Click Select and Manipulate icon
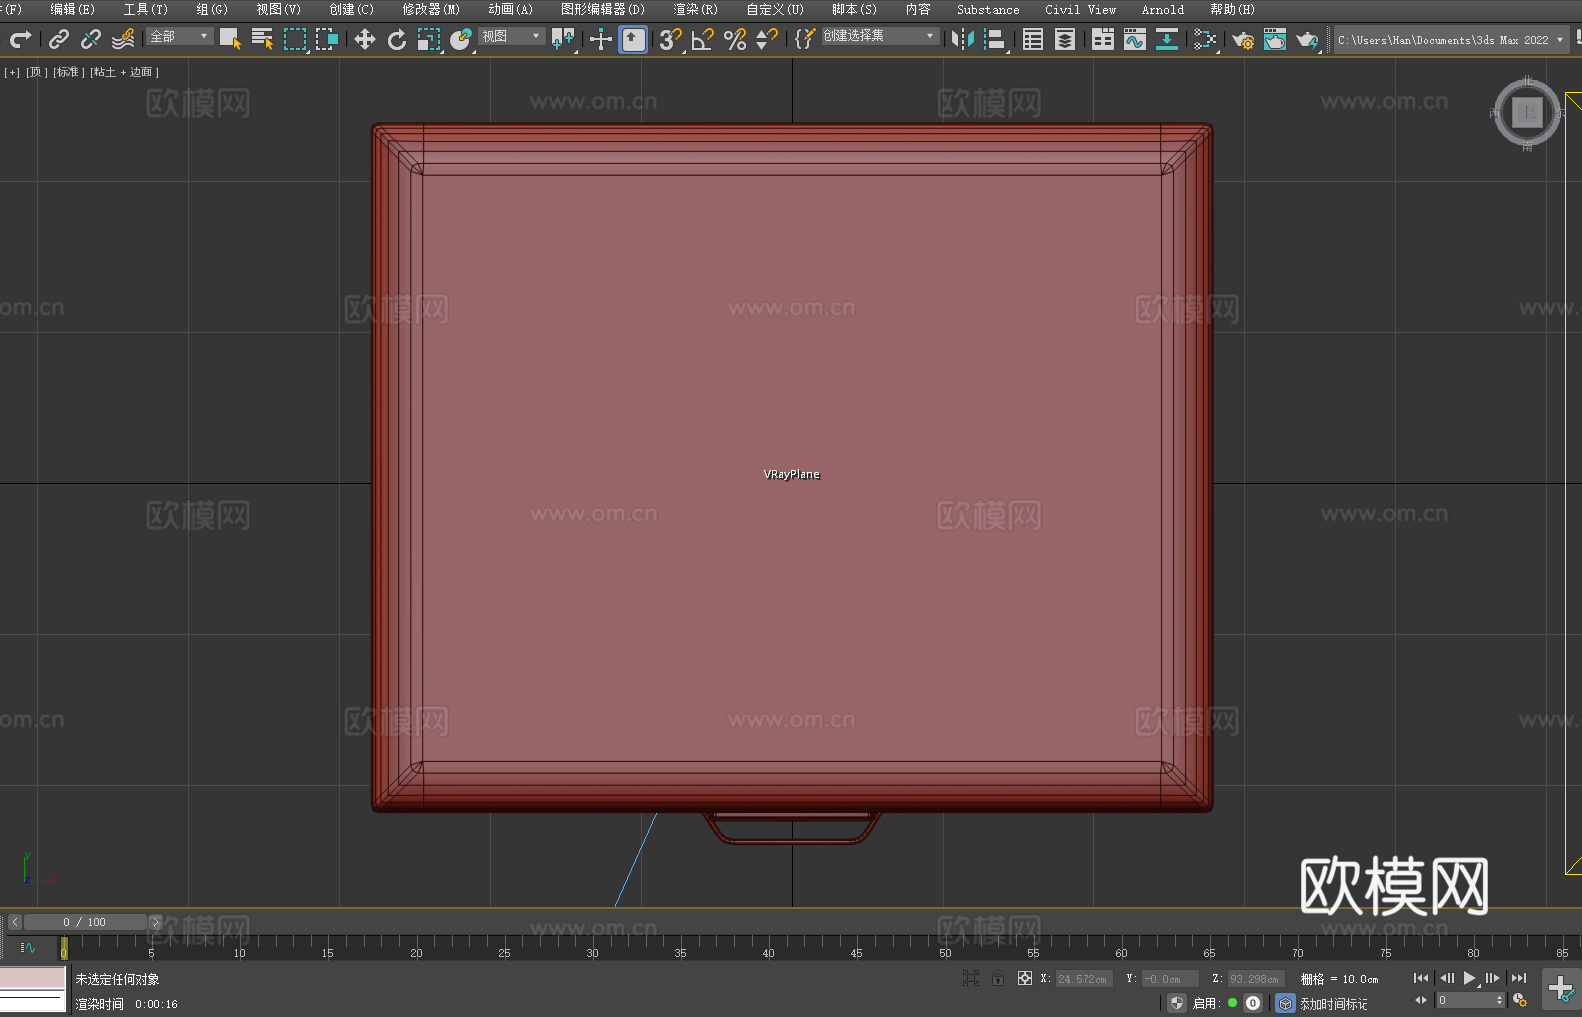Viewport: 1582px width, 1017px height. [x=601, y=39]
